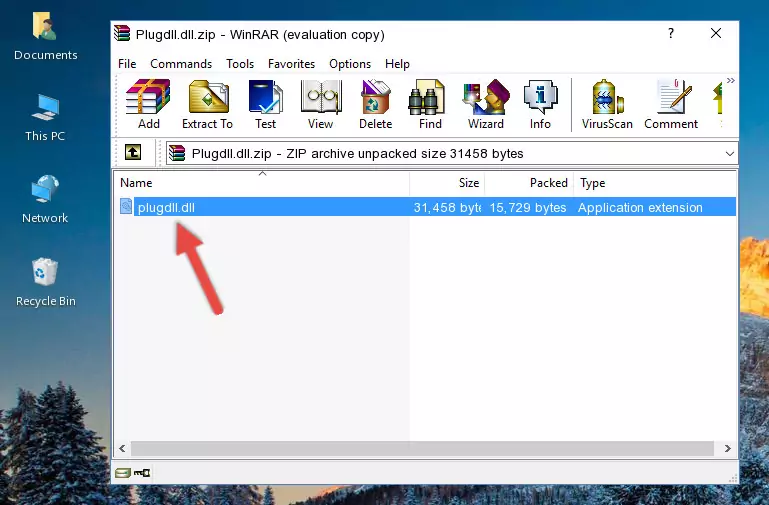This screenshot has height=505, width=769.
Task: Click the plugdll.dll file icon
Action: (126, 206)
